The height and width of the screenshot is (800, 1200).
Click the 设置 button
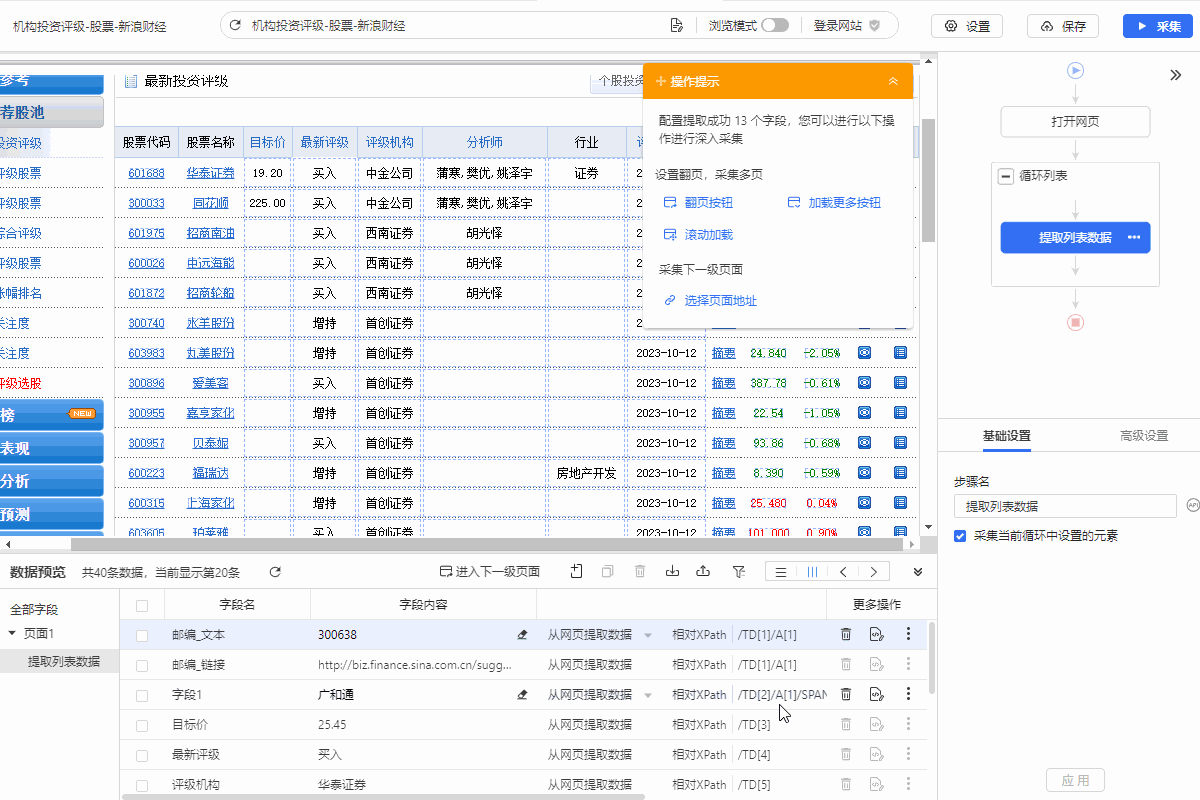967,26
